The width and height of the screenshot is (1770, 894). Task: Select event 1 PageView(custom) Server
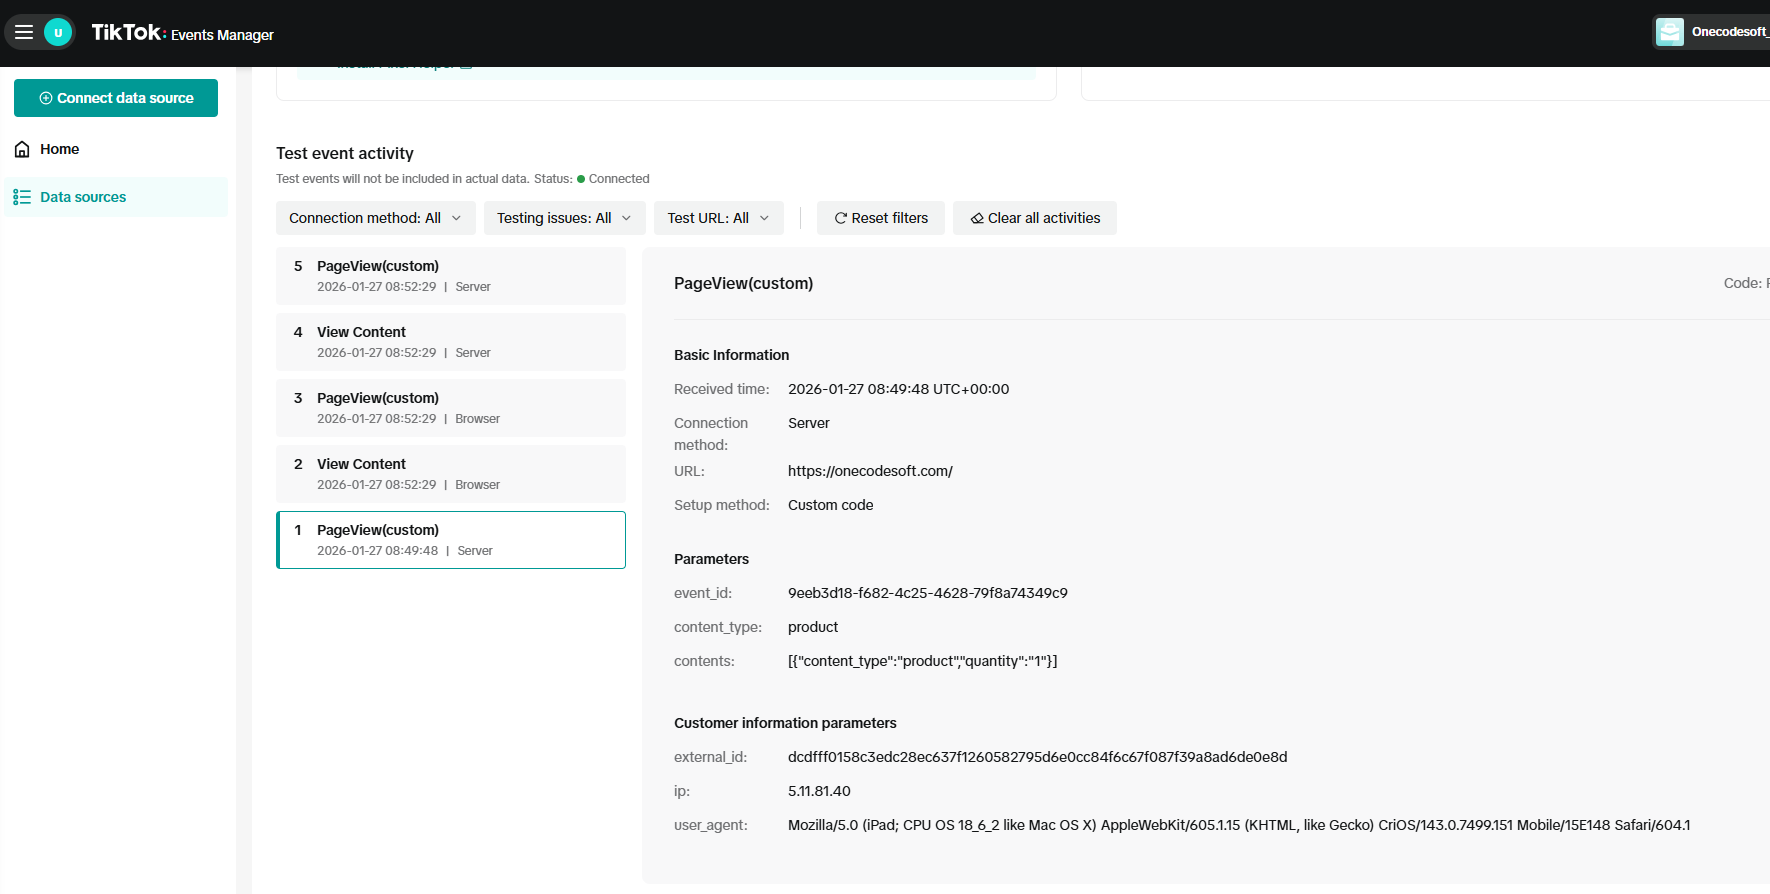coord(451,540)
